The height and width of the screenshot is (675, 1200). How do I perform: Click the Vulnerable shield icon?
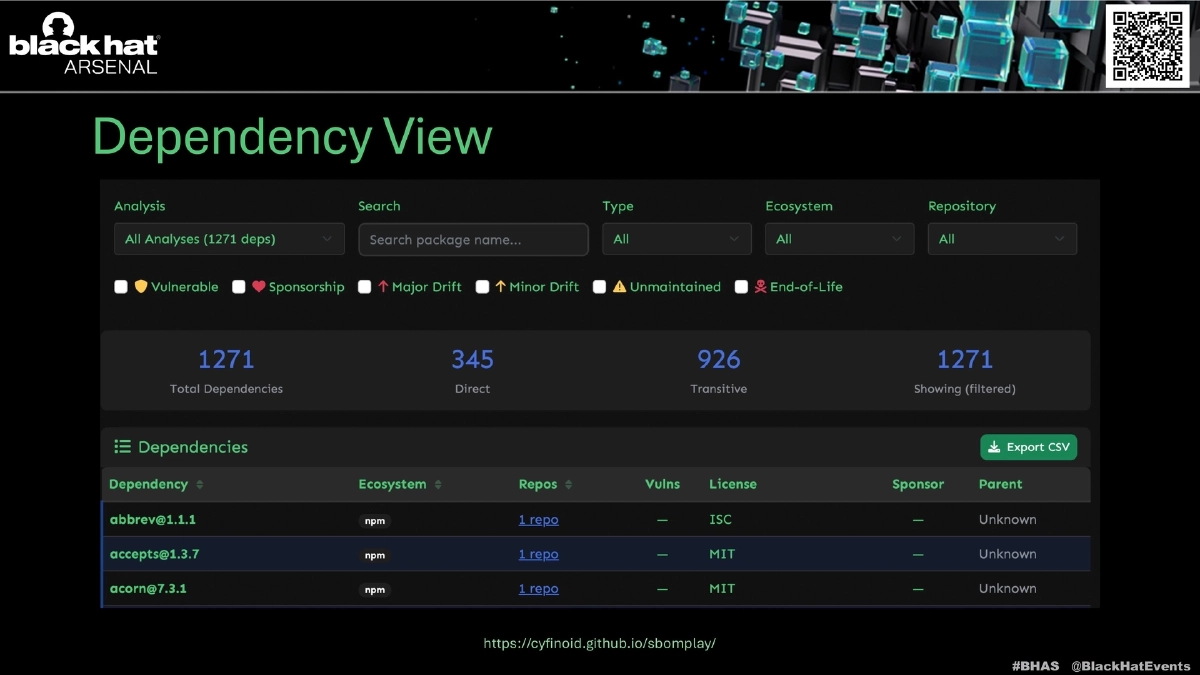tap(141, 287)
